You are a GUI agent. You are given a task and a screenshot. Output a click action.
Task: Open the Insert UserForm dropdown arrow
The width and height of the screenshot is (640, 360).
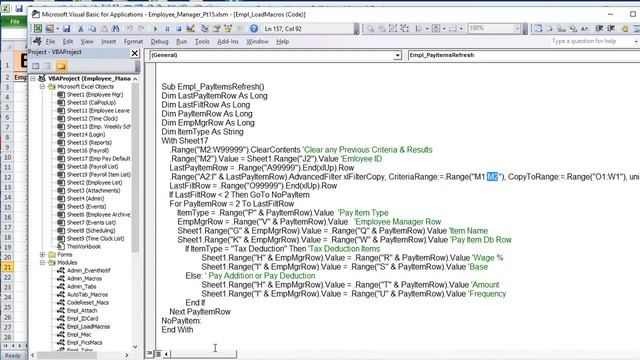click(x=57, y=29)
